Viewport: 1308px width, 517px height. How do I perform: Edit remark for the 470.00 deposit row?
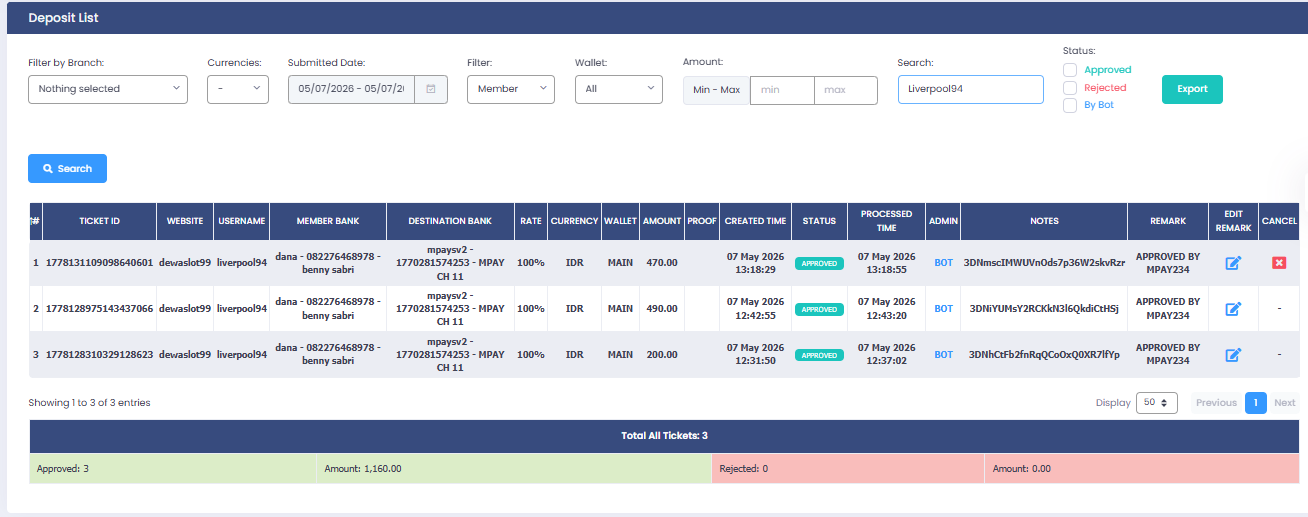tap(1233, 263)
